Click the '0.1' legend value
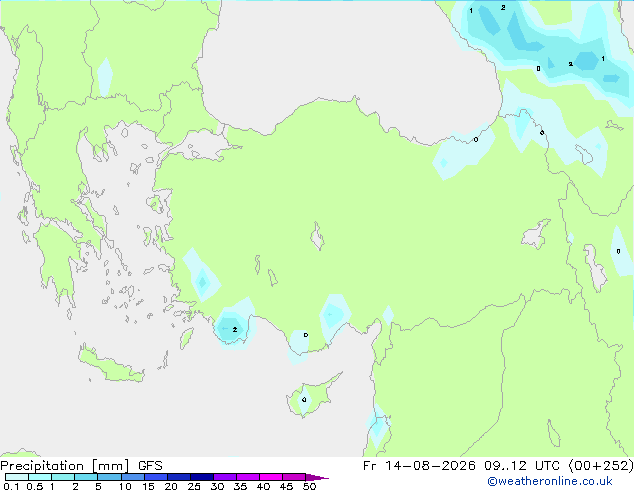 [x=11, y=486]
